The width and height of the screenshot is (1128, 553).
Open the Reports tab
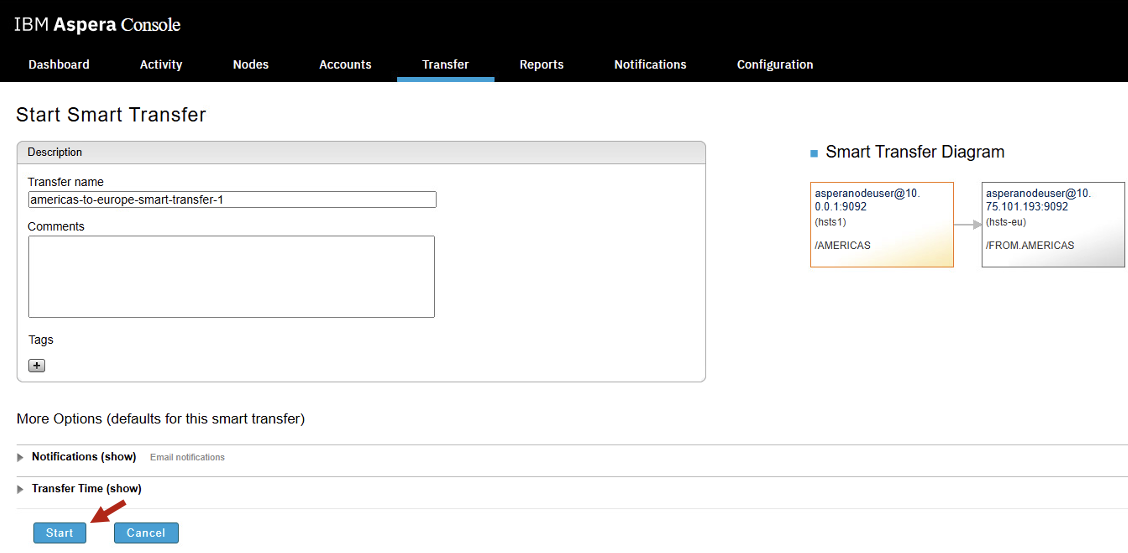pyautogui.click(x=542, y=65)
